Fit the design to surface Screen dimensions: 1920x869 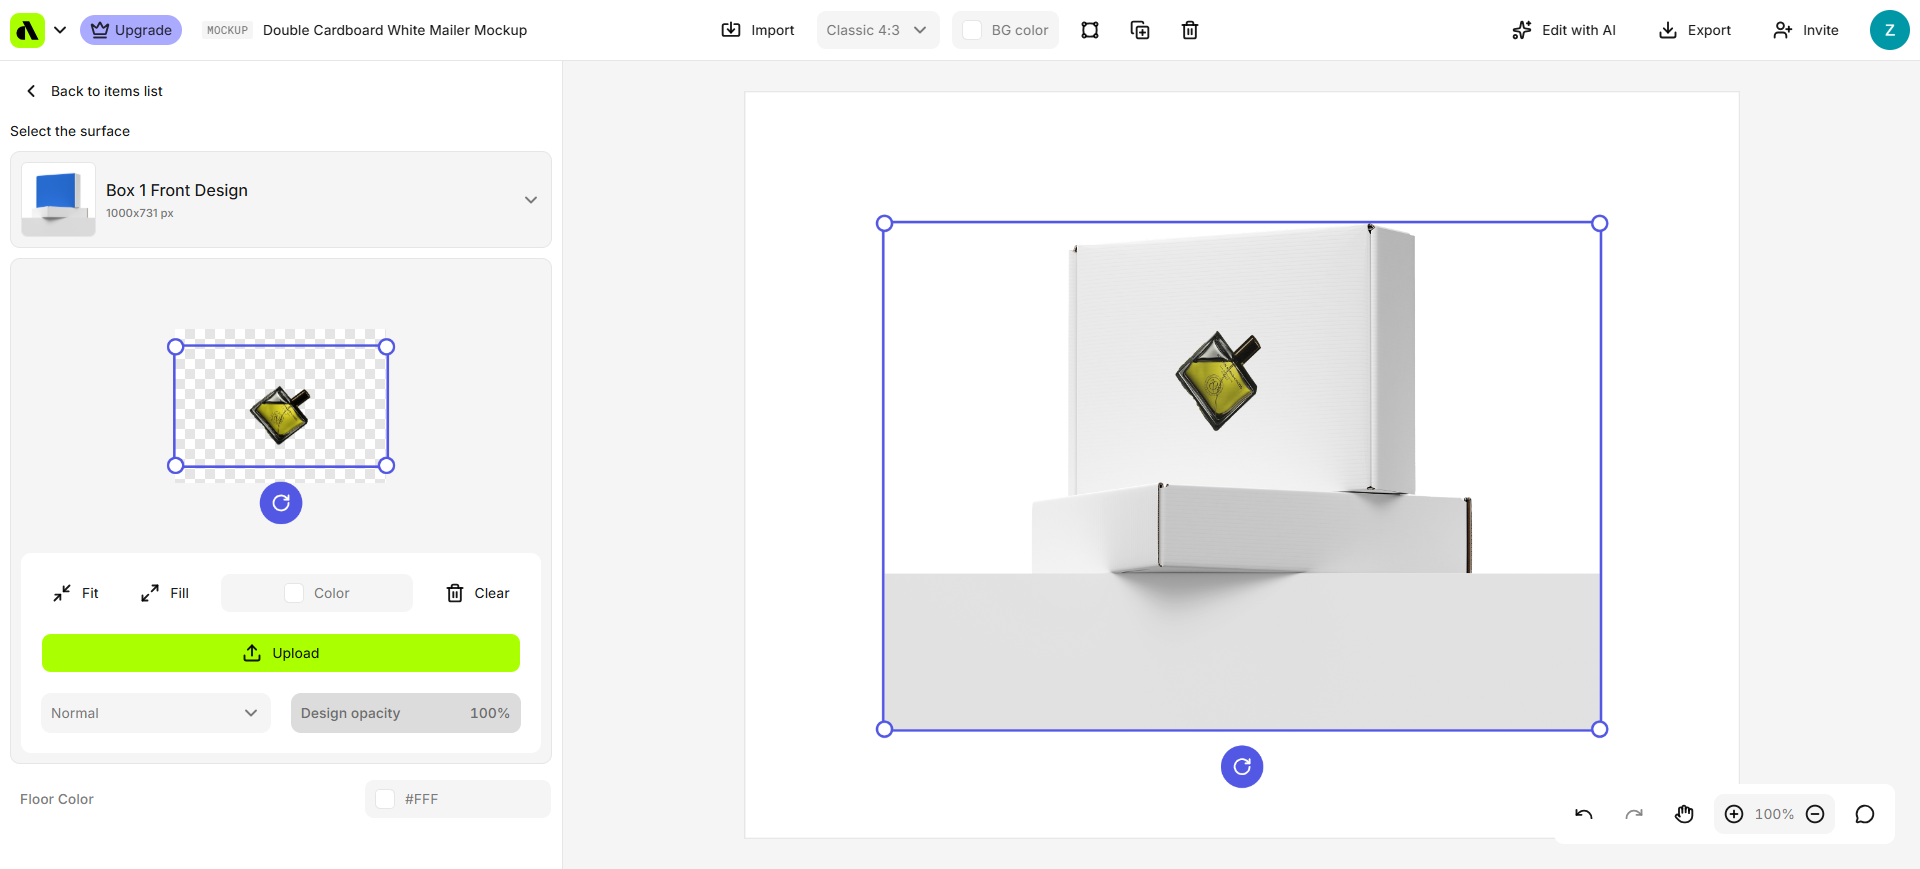pos(76,593)
